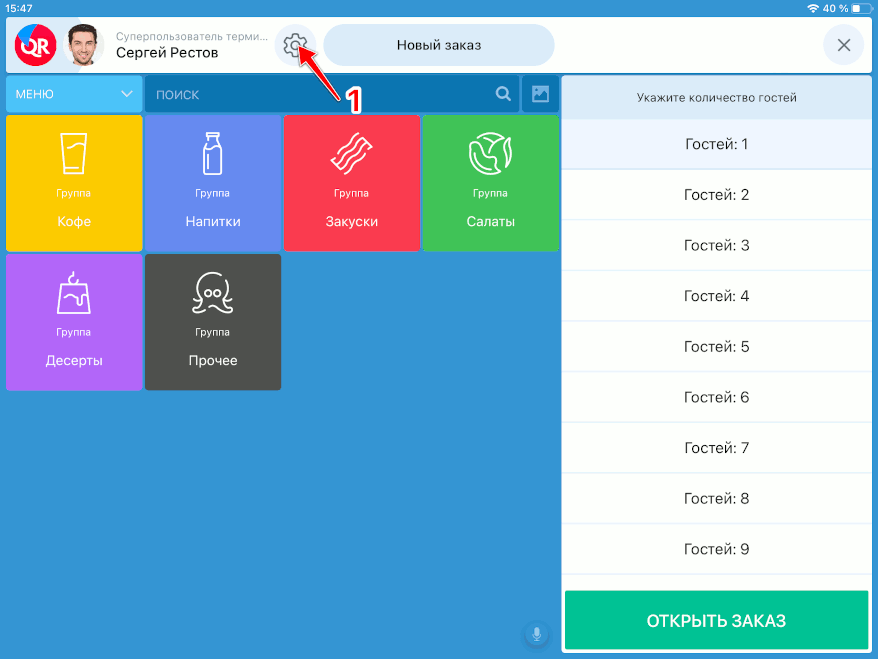
Task: Expand the МЕНЮ dropdown
Action: tap(74, 94)
